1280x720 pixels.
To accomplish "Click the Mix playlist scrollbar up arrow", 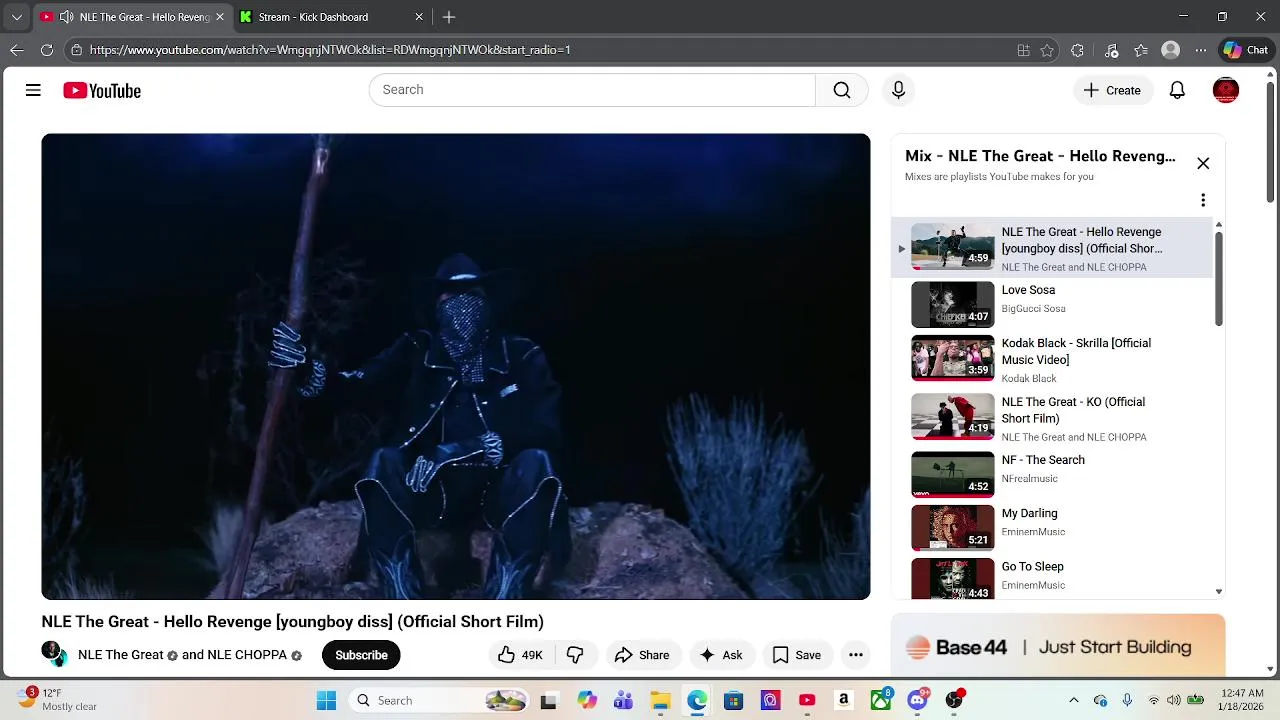I will (1218, 225).
